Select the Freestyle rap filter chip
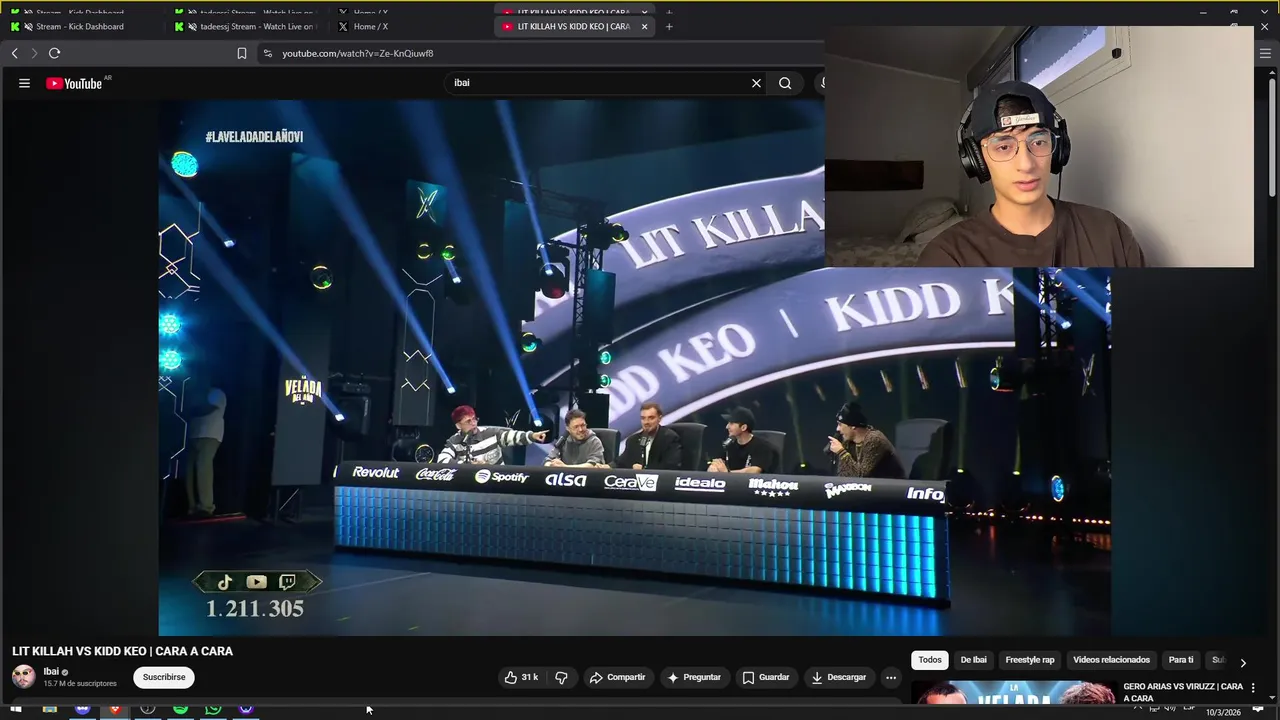The height and width of the screenshot is (720, 1280). click(x=1029, y=660)
